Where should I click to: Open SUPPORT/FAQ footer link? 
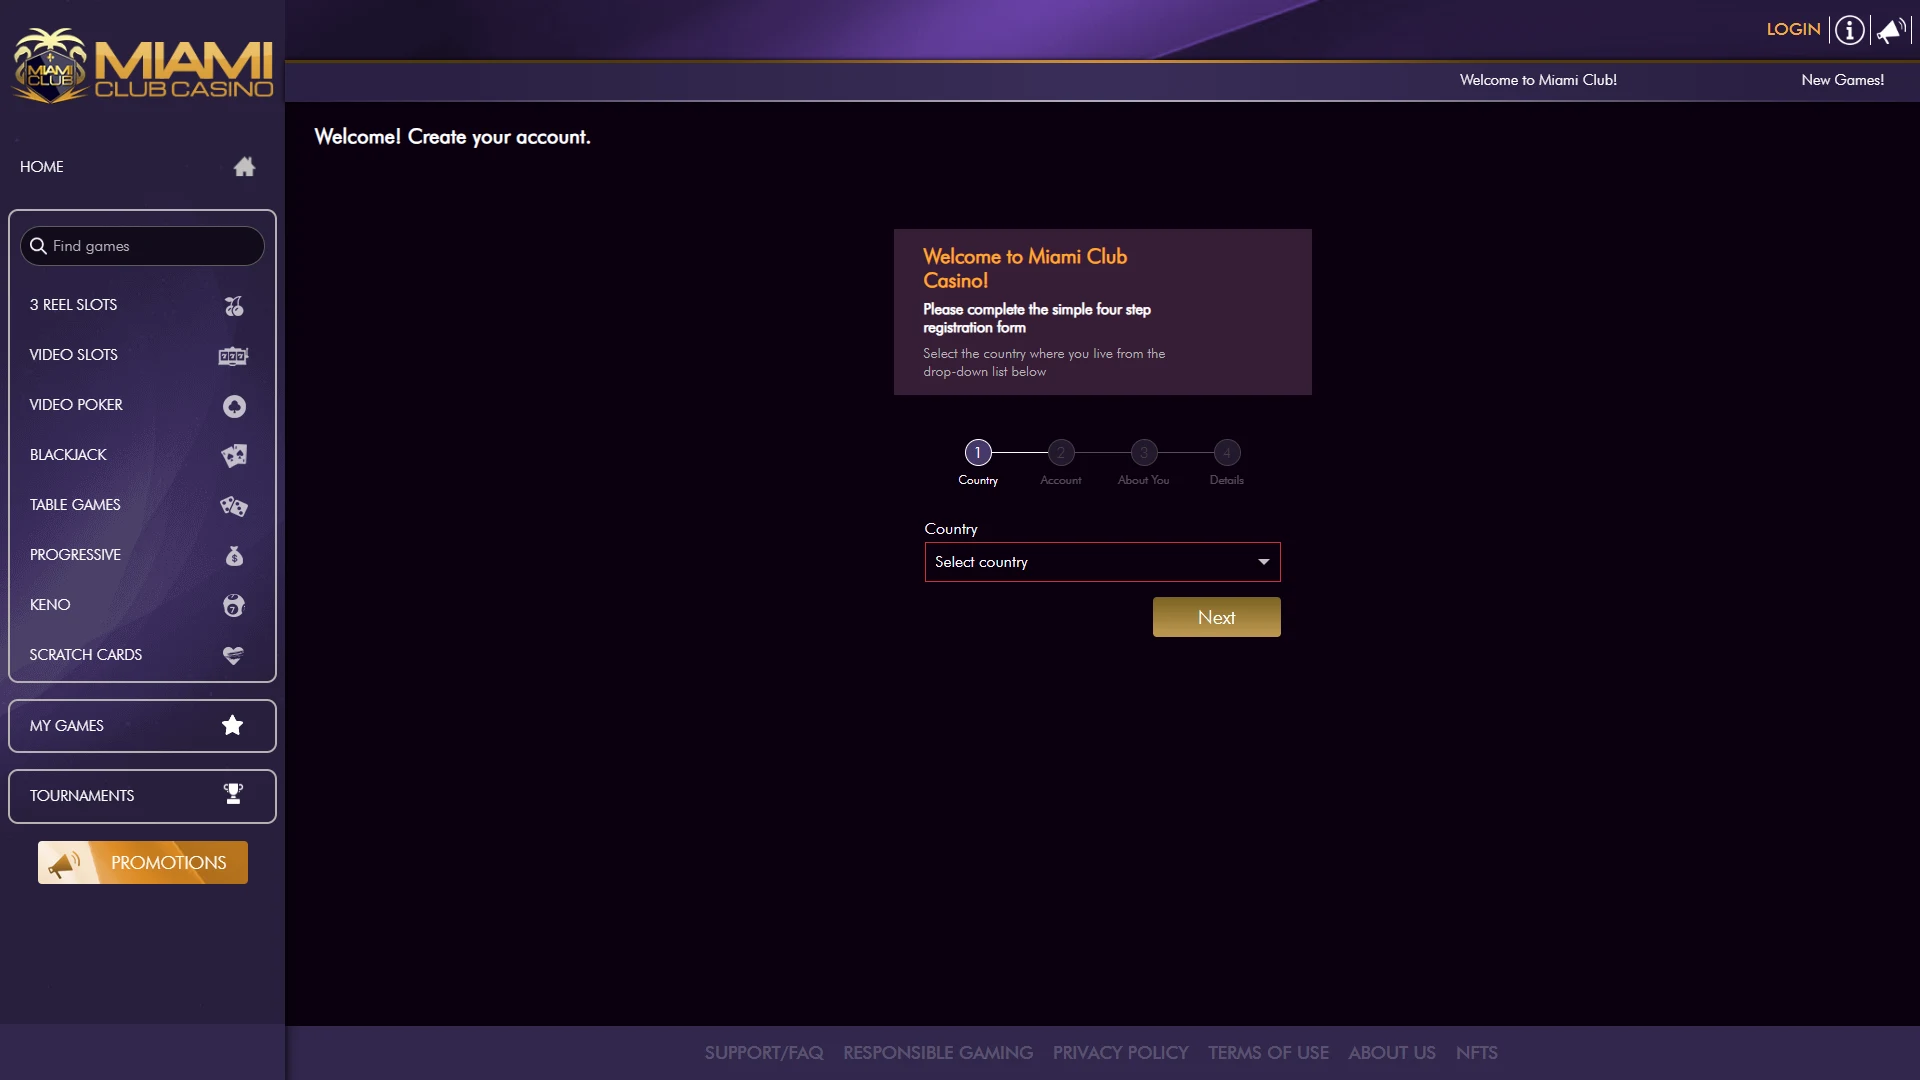(764, 1053)
